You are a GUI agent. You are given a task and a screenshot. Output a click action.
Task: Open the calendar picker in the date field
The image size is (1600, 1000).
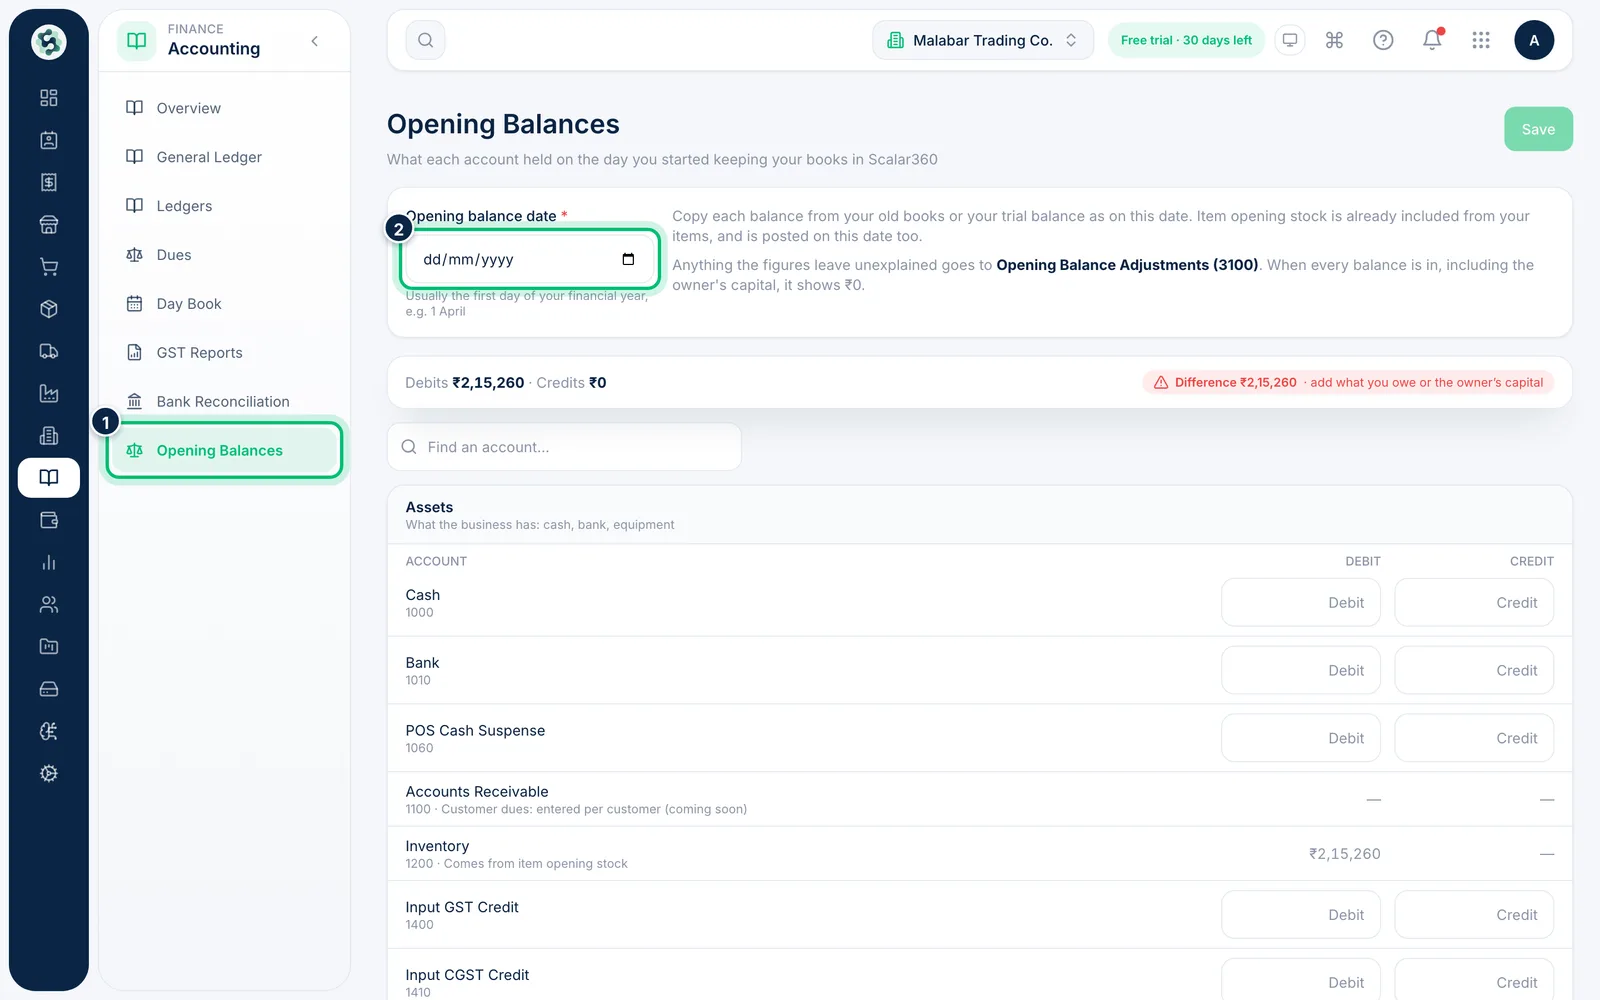click(628, 259)
